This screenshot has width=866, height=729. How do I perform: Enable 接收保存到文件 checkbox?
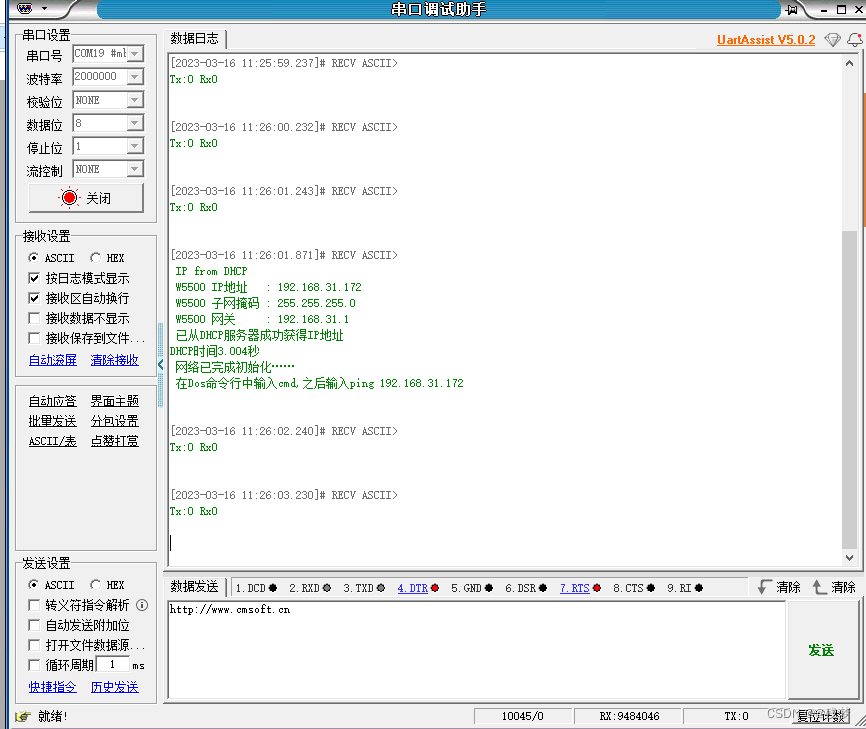point(34,338)
